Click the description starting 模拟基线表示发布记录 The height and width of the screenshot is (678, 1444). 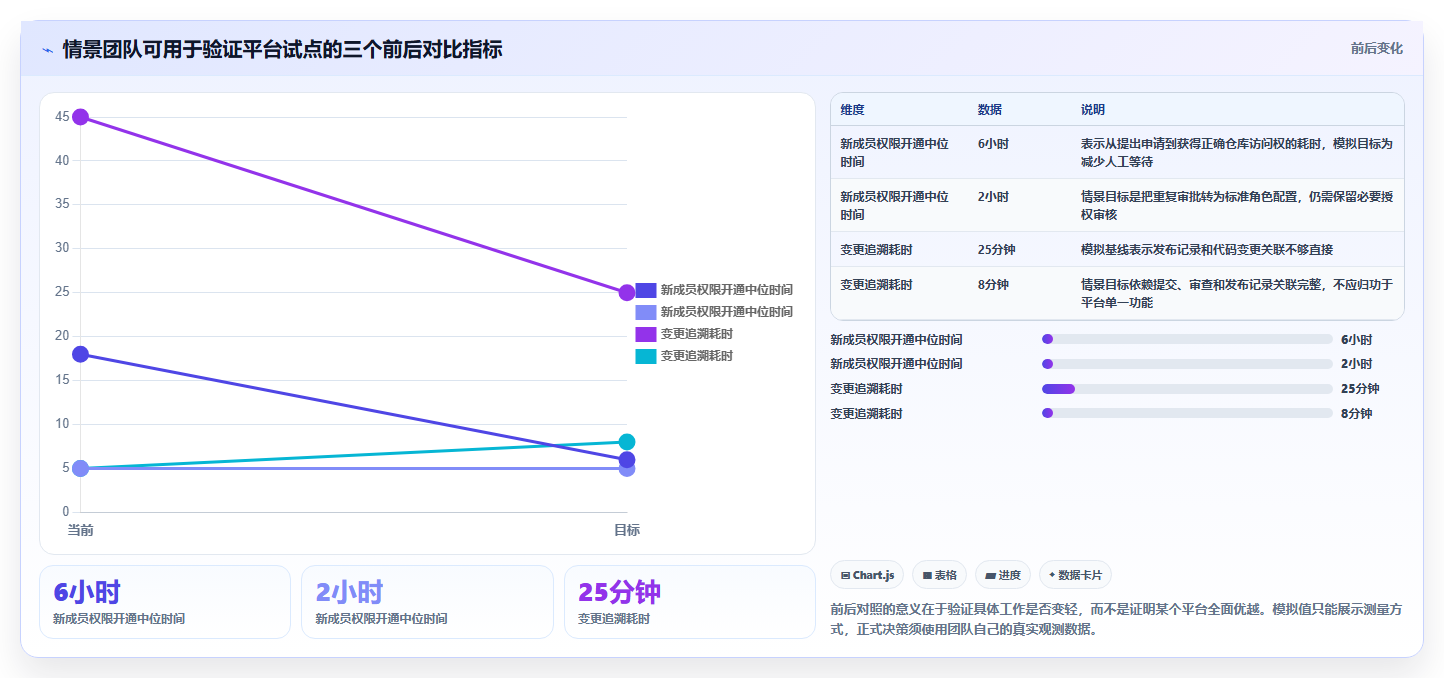point(1207,250)
